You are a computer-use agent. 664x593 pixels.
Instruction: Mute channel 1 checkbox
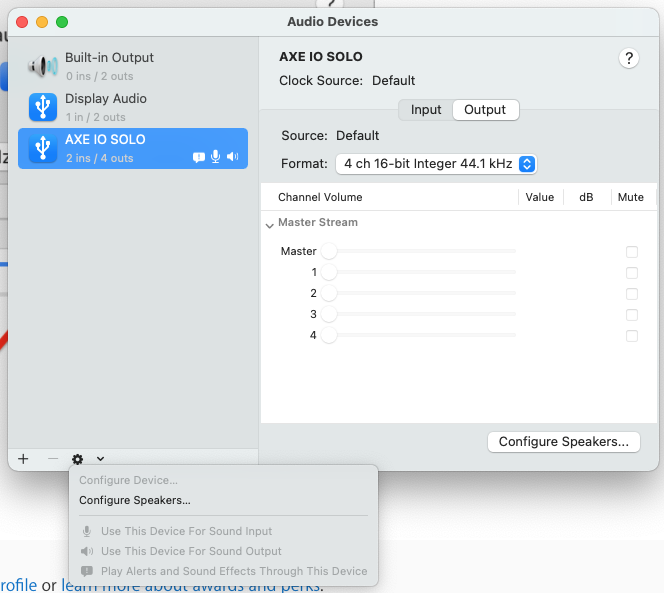[632, 273]
